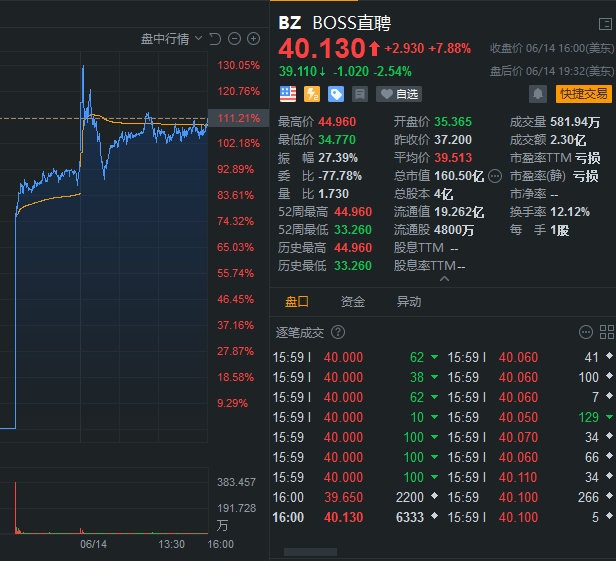Click the BZ ticker symbol

(290, 23)
